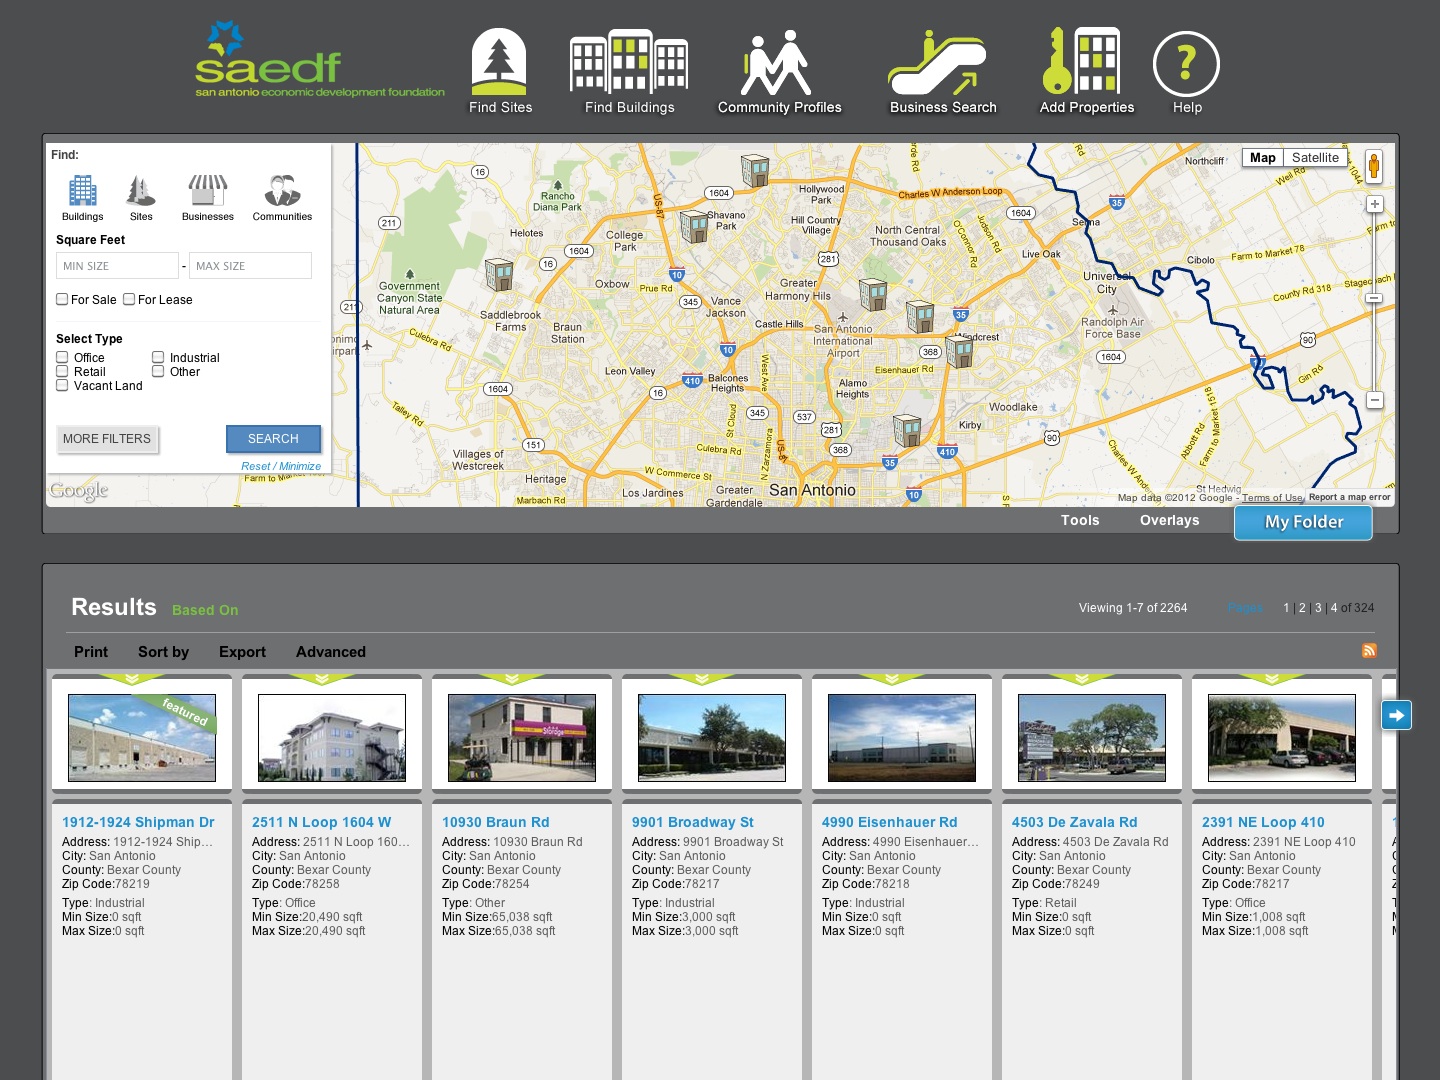Go to the saedf logo home
Screen dimensions: 1440x1080
point(319,60)
